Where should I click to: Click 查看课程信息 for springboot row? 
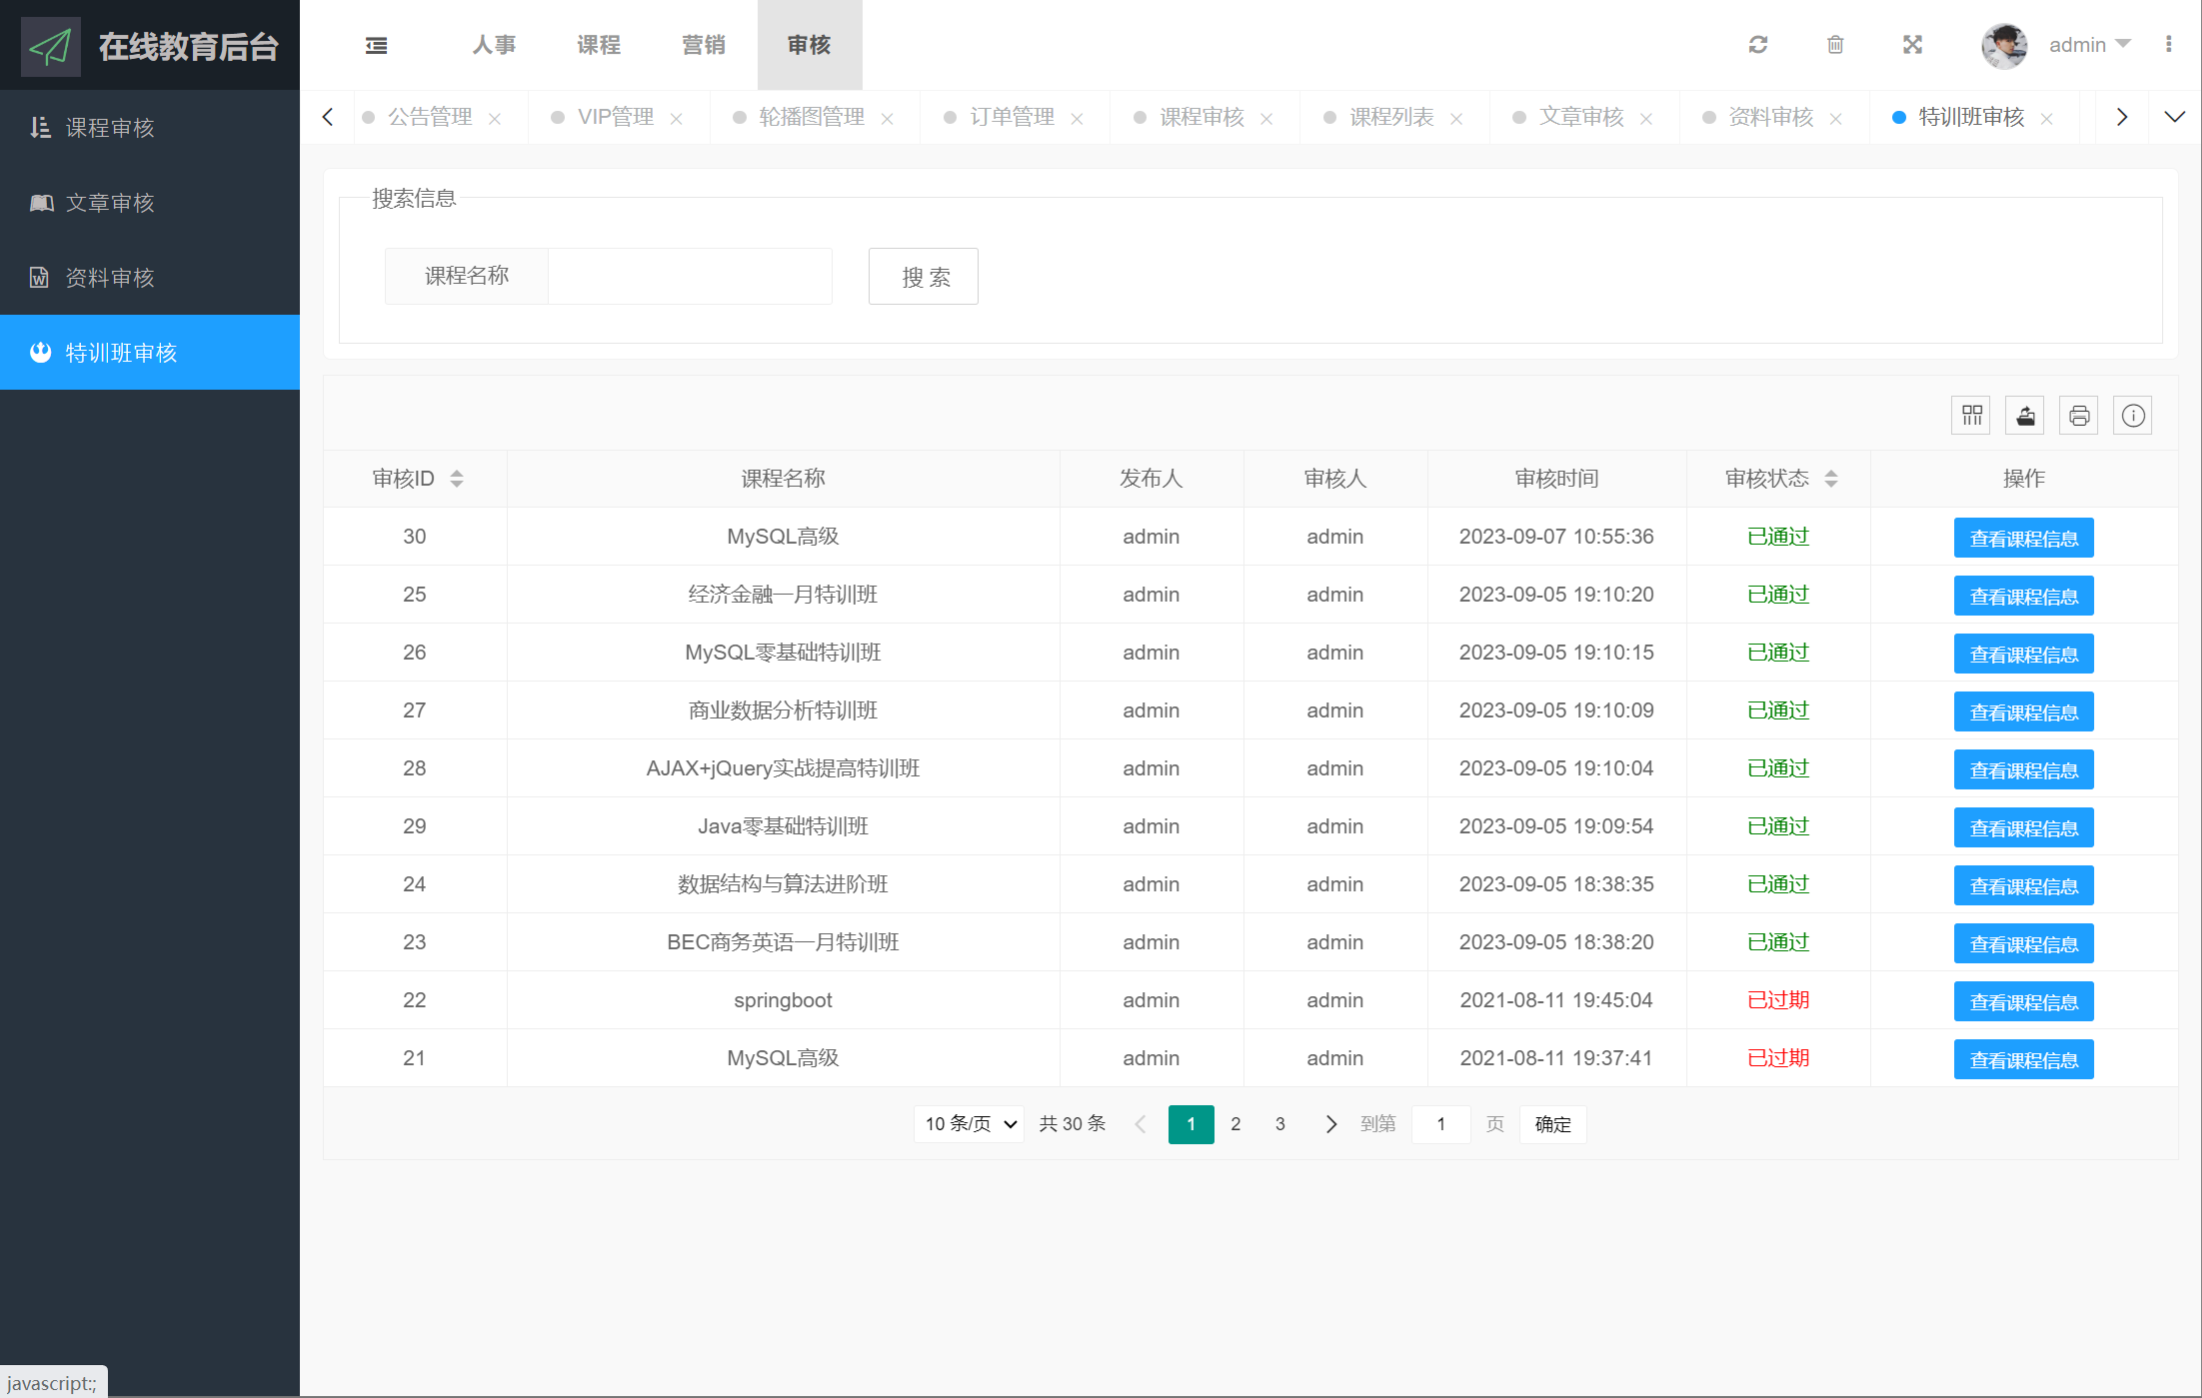pyautogui.click(x=2023, y=1002)
